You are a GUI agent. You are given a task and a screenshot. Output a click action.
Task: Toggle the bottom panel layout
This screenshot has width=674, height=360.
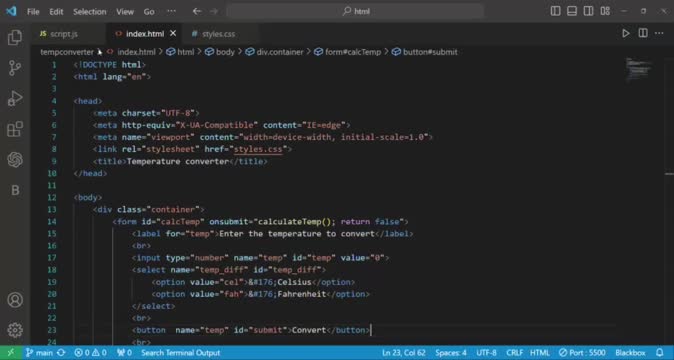click(x=572, y=11)
